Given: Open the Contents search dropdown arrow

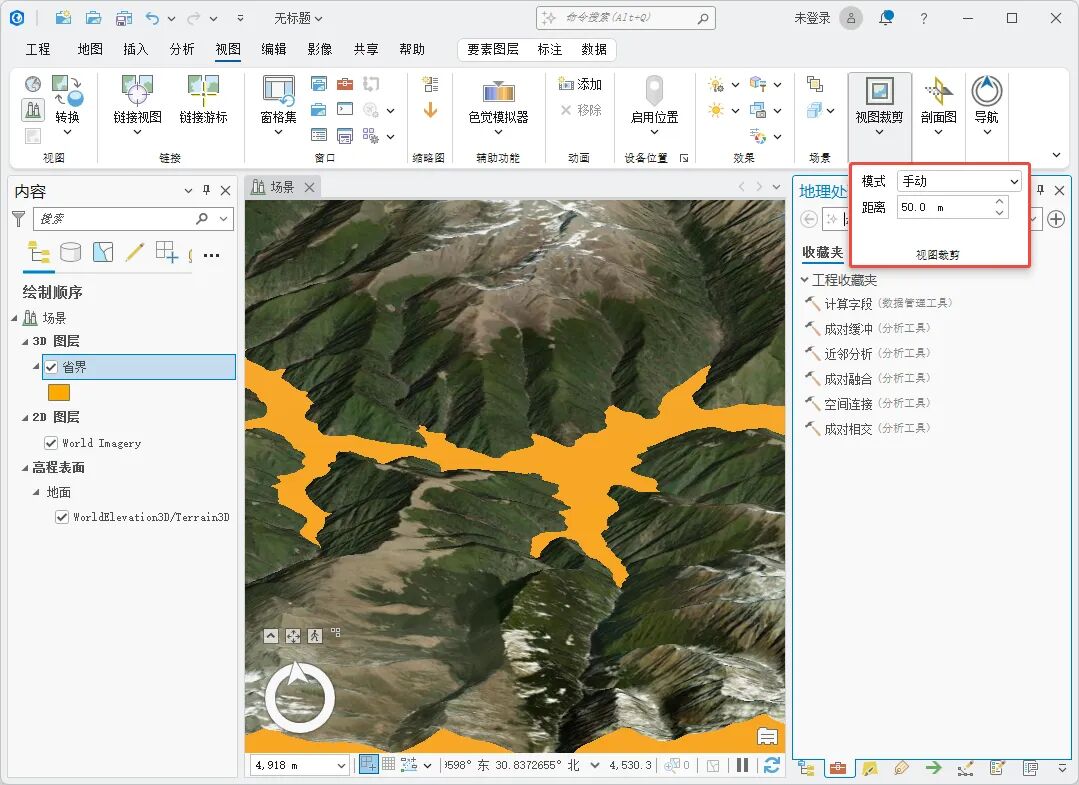Looking at the screenshot, I should 223,219.
